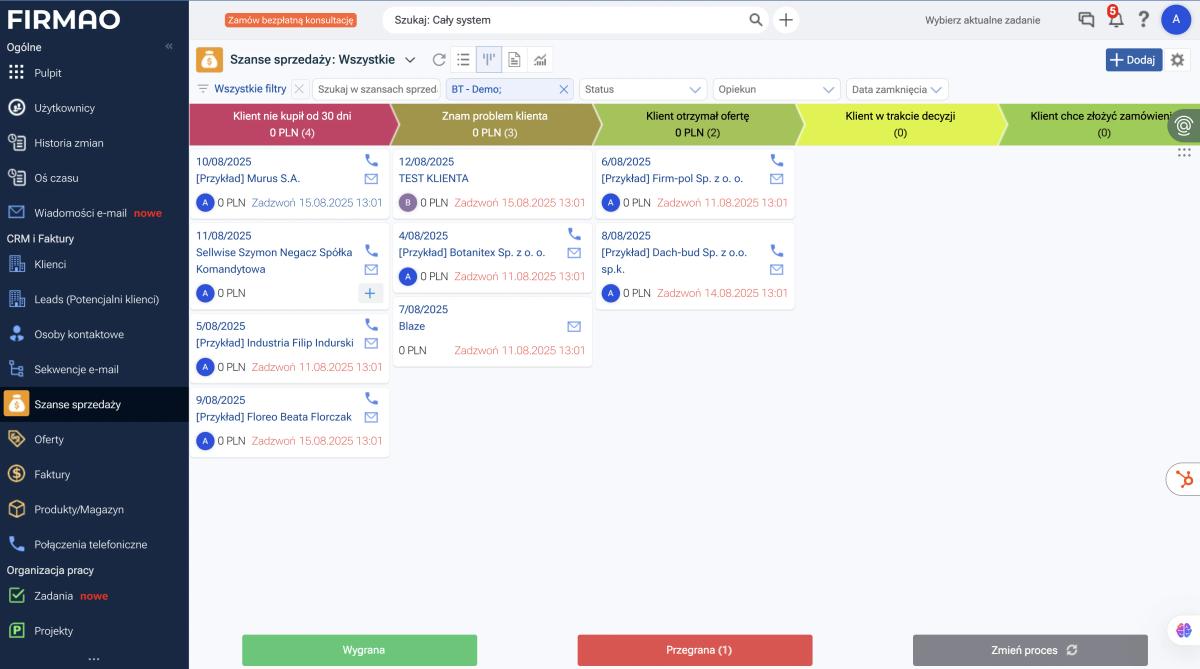Click phone icon on Firm-pol card
The width and height of the screenshot is (1200, 669).
(x=777, y=160)
